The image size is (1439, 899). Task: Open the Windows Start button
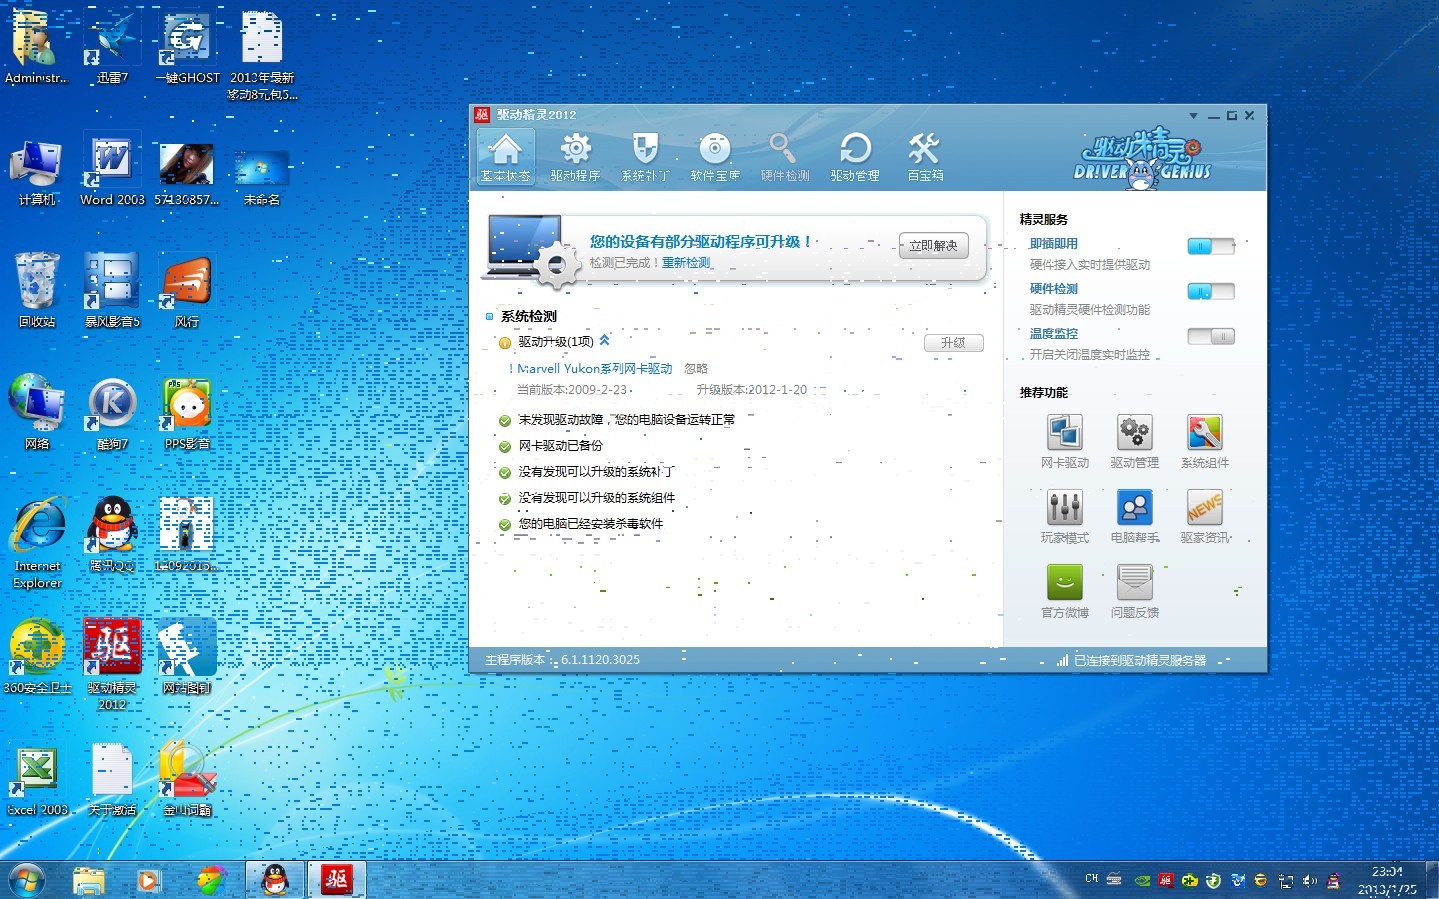(27, 881)
